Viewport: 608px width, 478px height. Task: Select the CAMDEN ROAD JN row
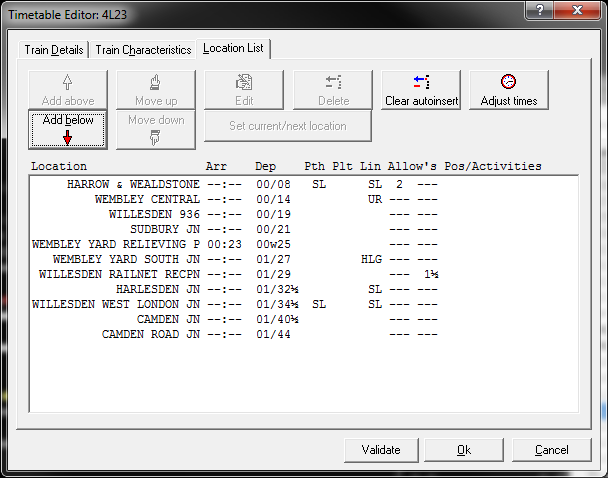click(x=304, y=335)
